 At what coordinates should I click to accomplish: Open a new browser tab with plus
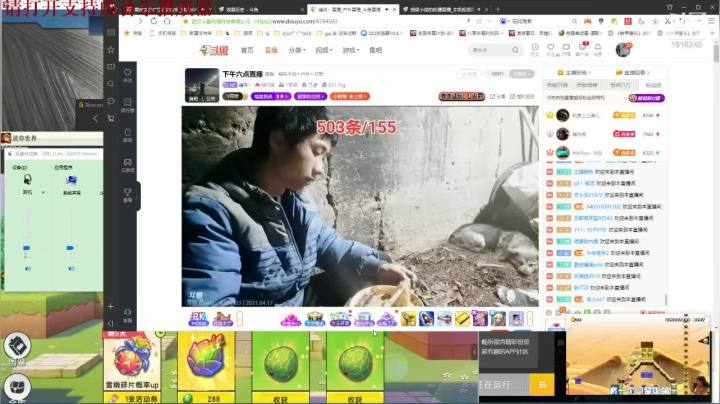(498, 9)
